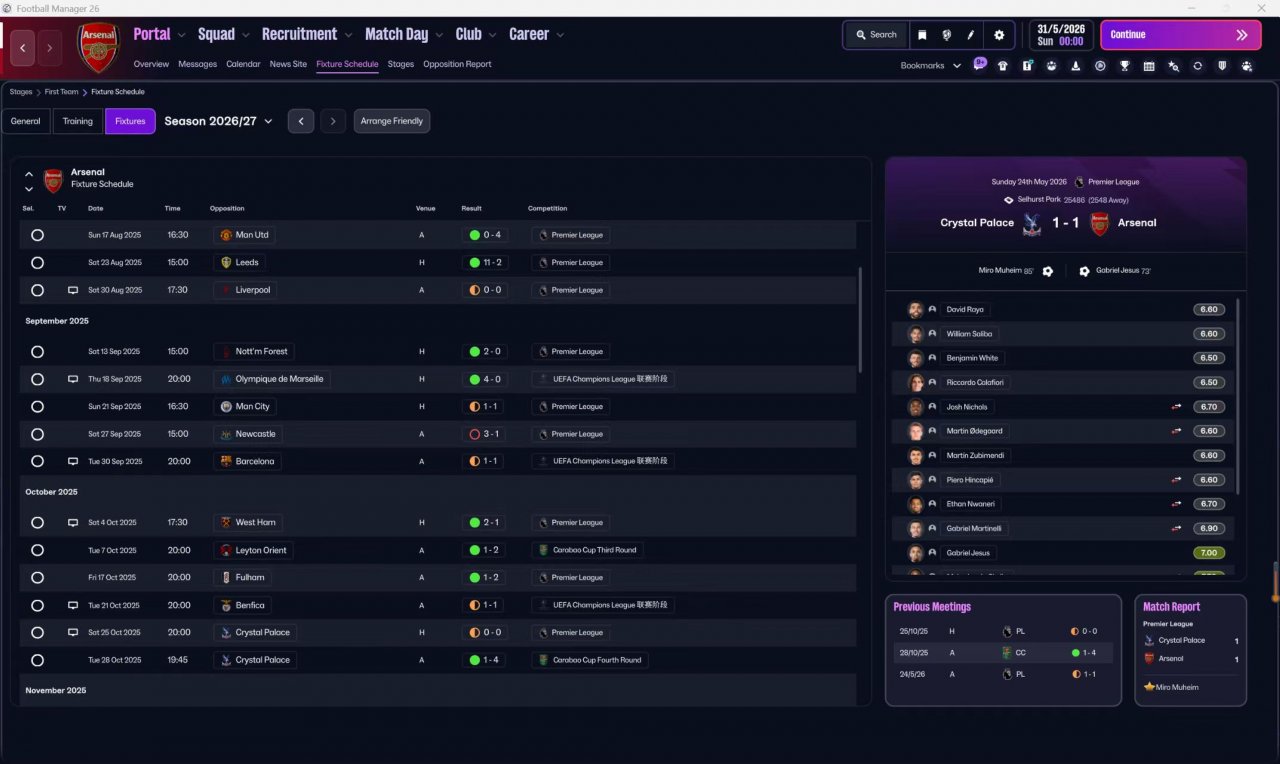Click the Man Utd club badge

pos(226,235)
